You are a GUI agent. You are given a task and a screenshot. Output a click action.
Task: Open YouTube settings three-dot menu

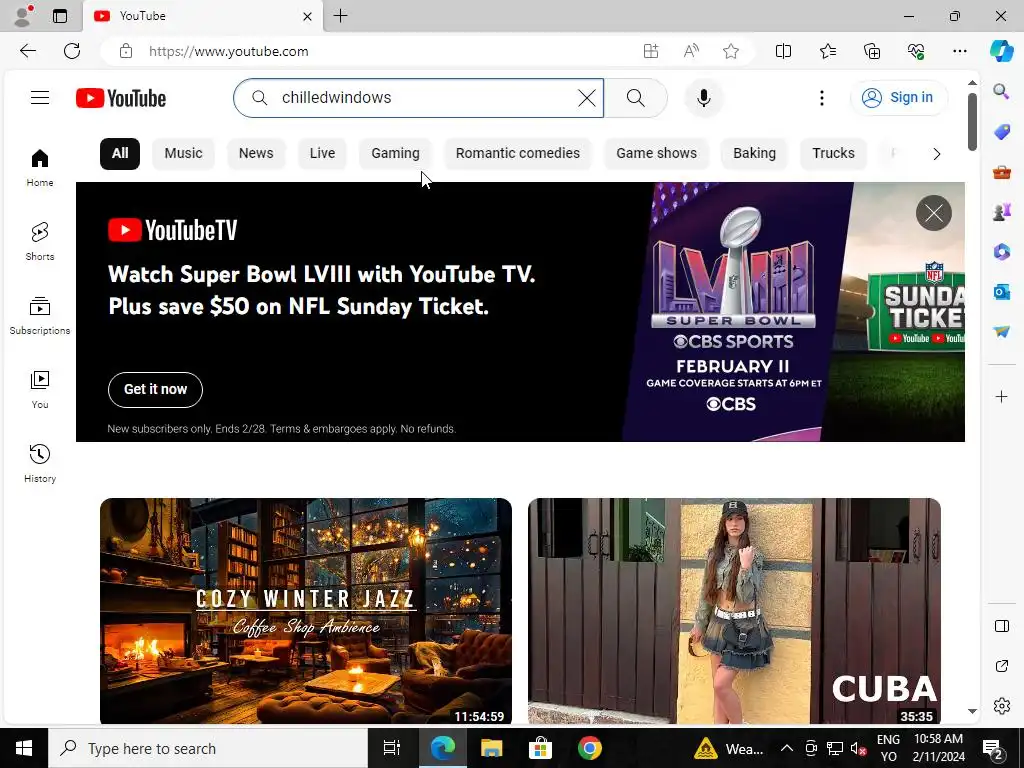coord(822,98)
